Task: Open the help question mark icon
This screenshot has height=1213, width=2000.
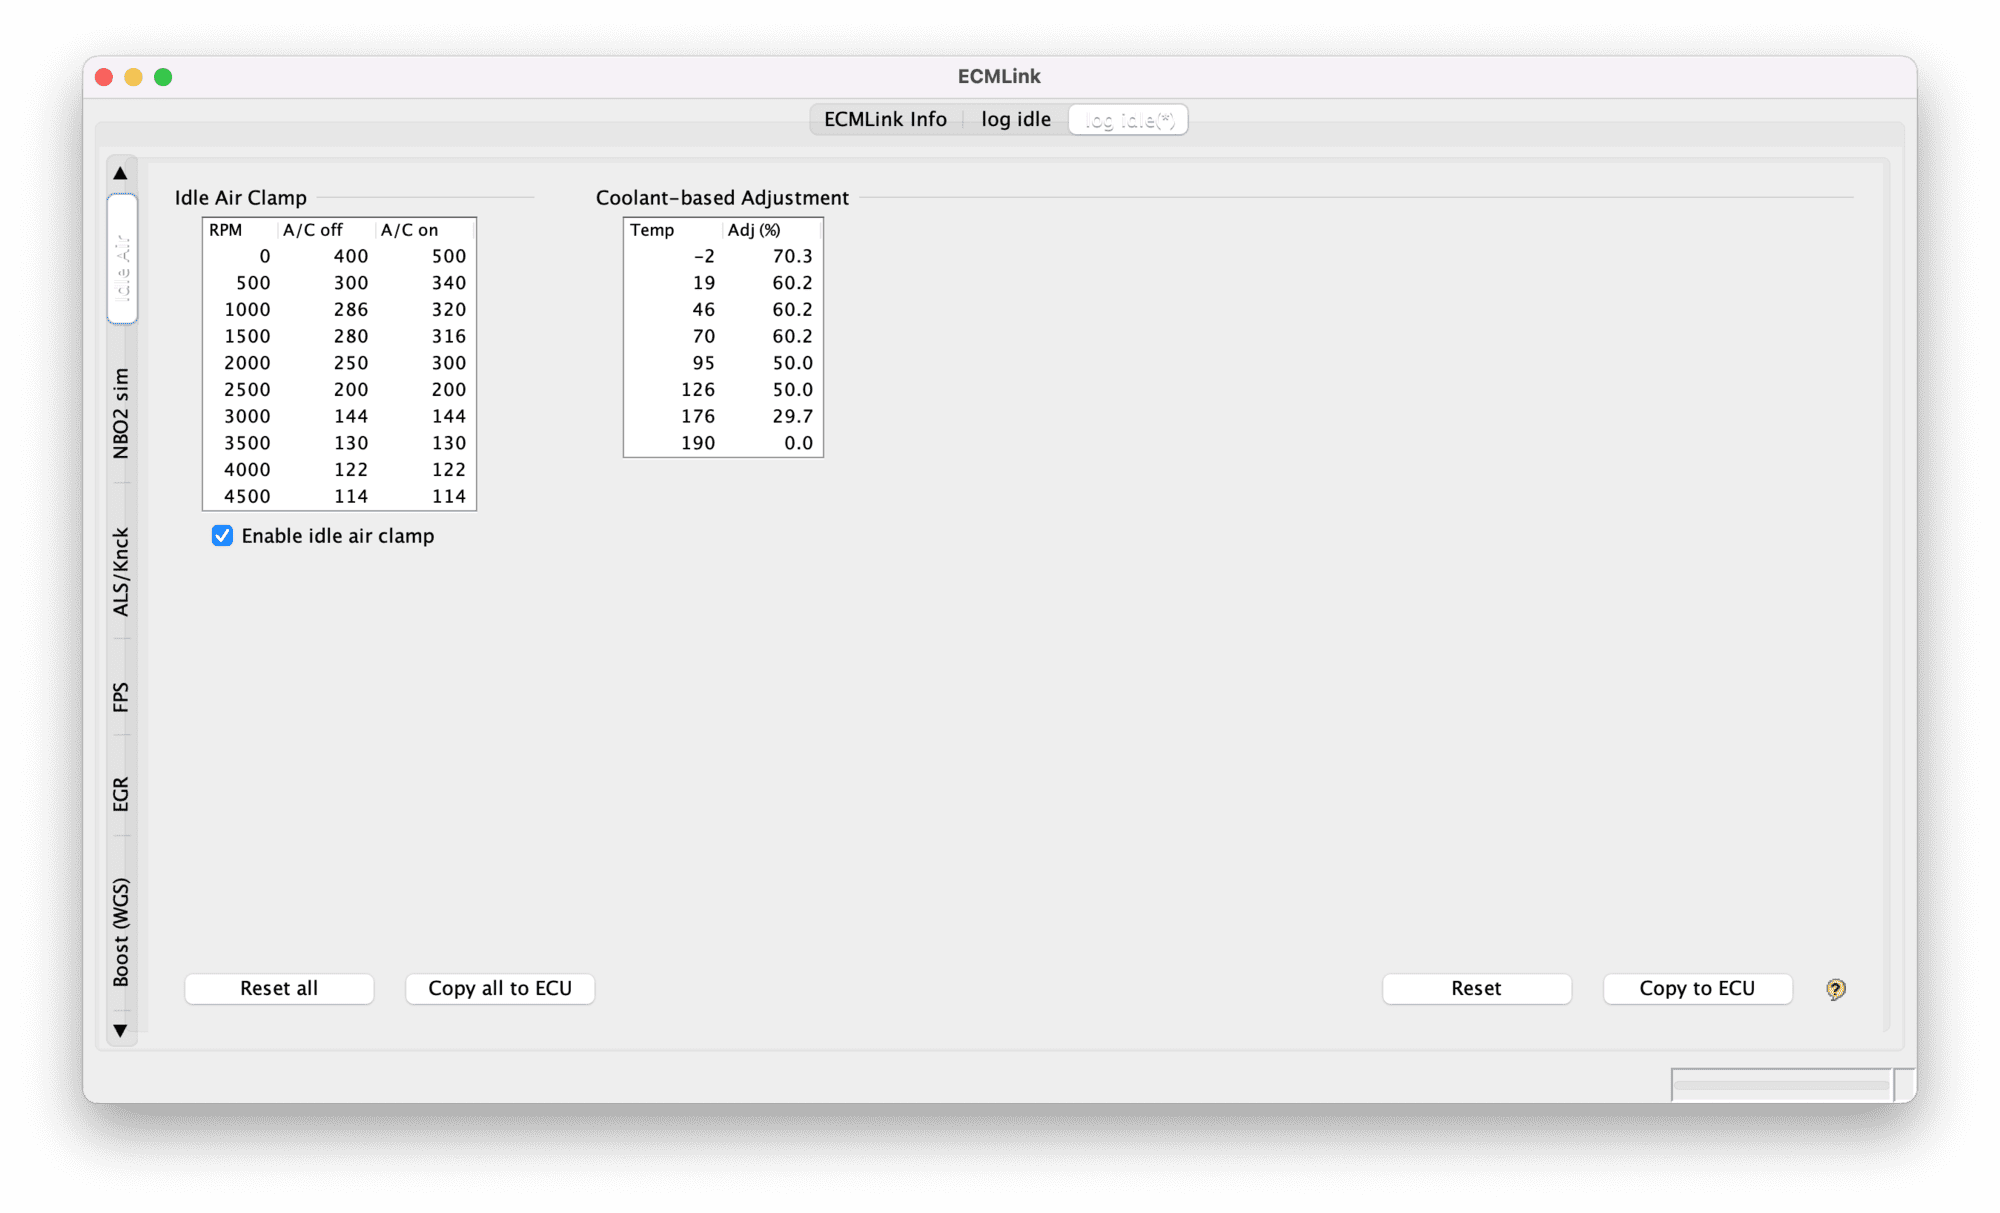Action: coord(1835,989)
